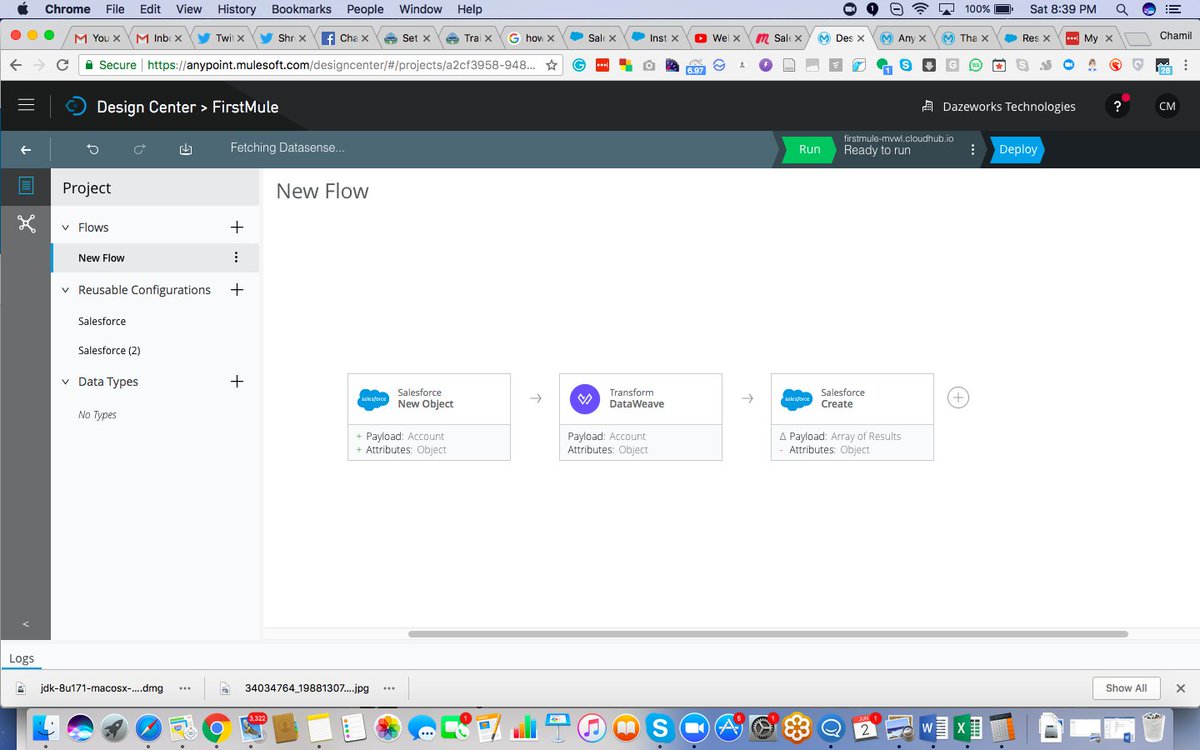
Task: Click the redo icon in the flow toolbar
Action: 138,148
